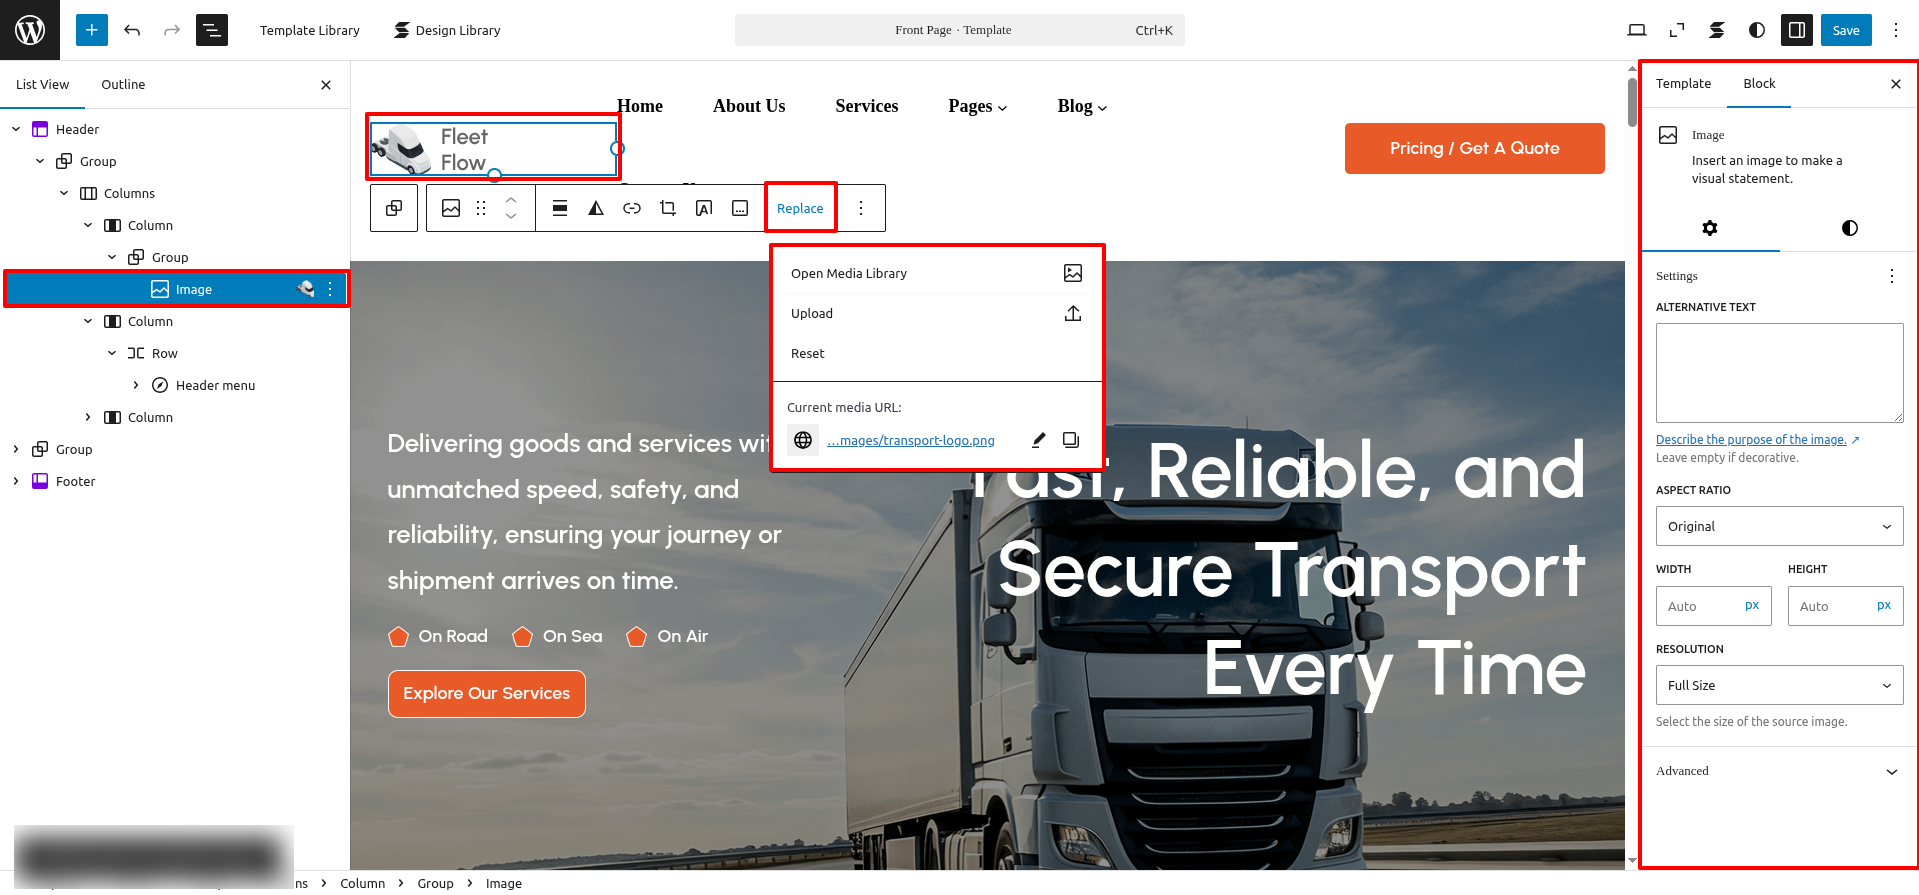This screenshot has width=1919, height=895.
Task: Click the edit pencil icon next to media URL
Action: [1039, 440]
